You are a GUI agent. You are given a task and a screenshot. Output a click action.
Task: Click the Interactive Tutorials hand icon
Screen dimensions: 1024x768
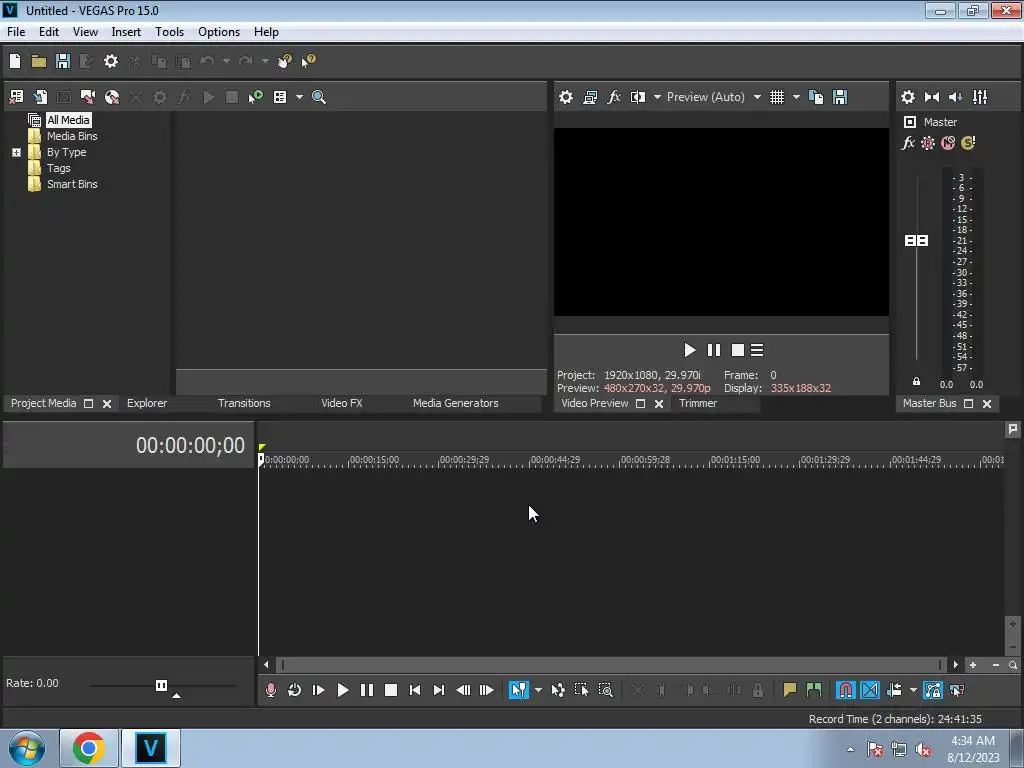point(284,61)
